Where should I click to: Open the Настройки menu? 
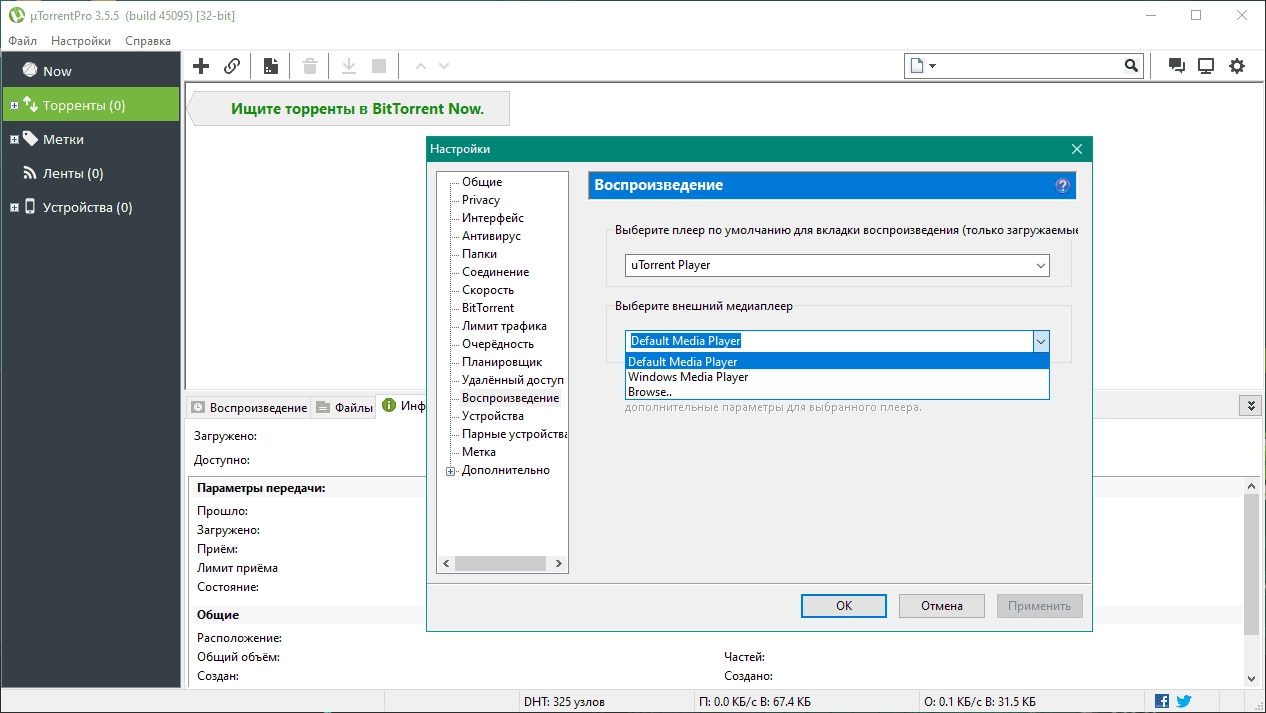tap(81, 41)
